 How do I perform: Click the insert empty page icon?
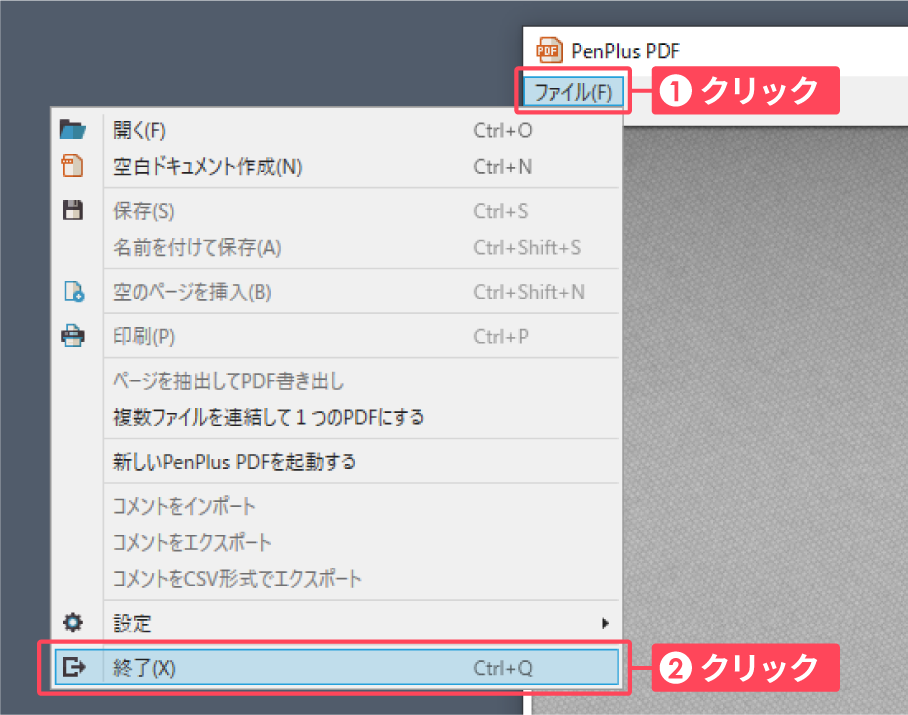(x=74, y=292)
